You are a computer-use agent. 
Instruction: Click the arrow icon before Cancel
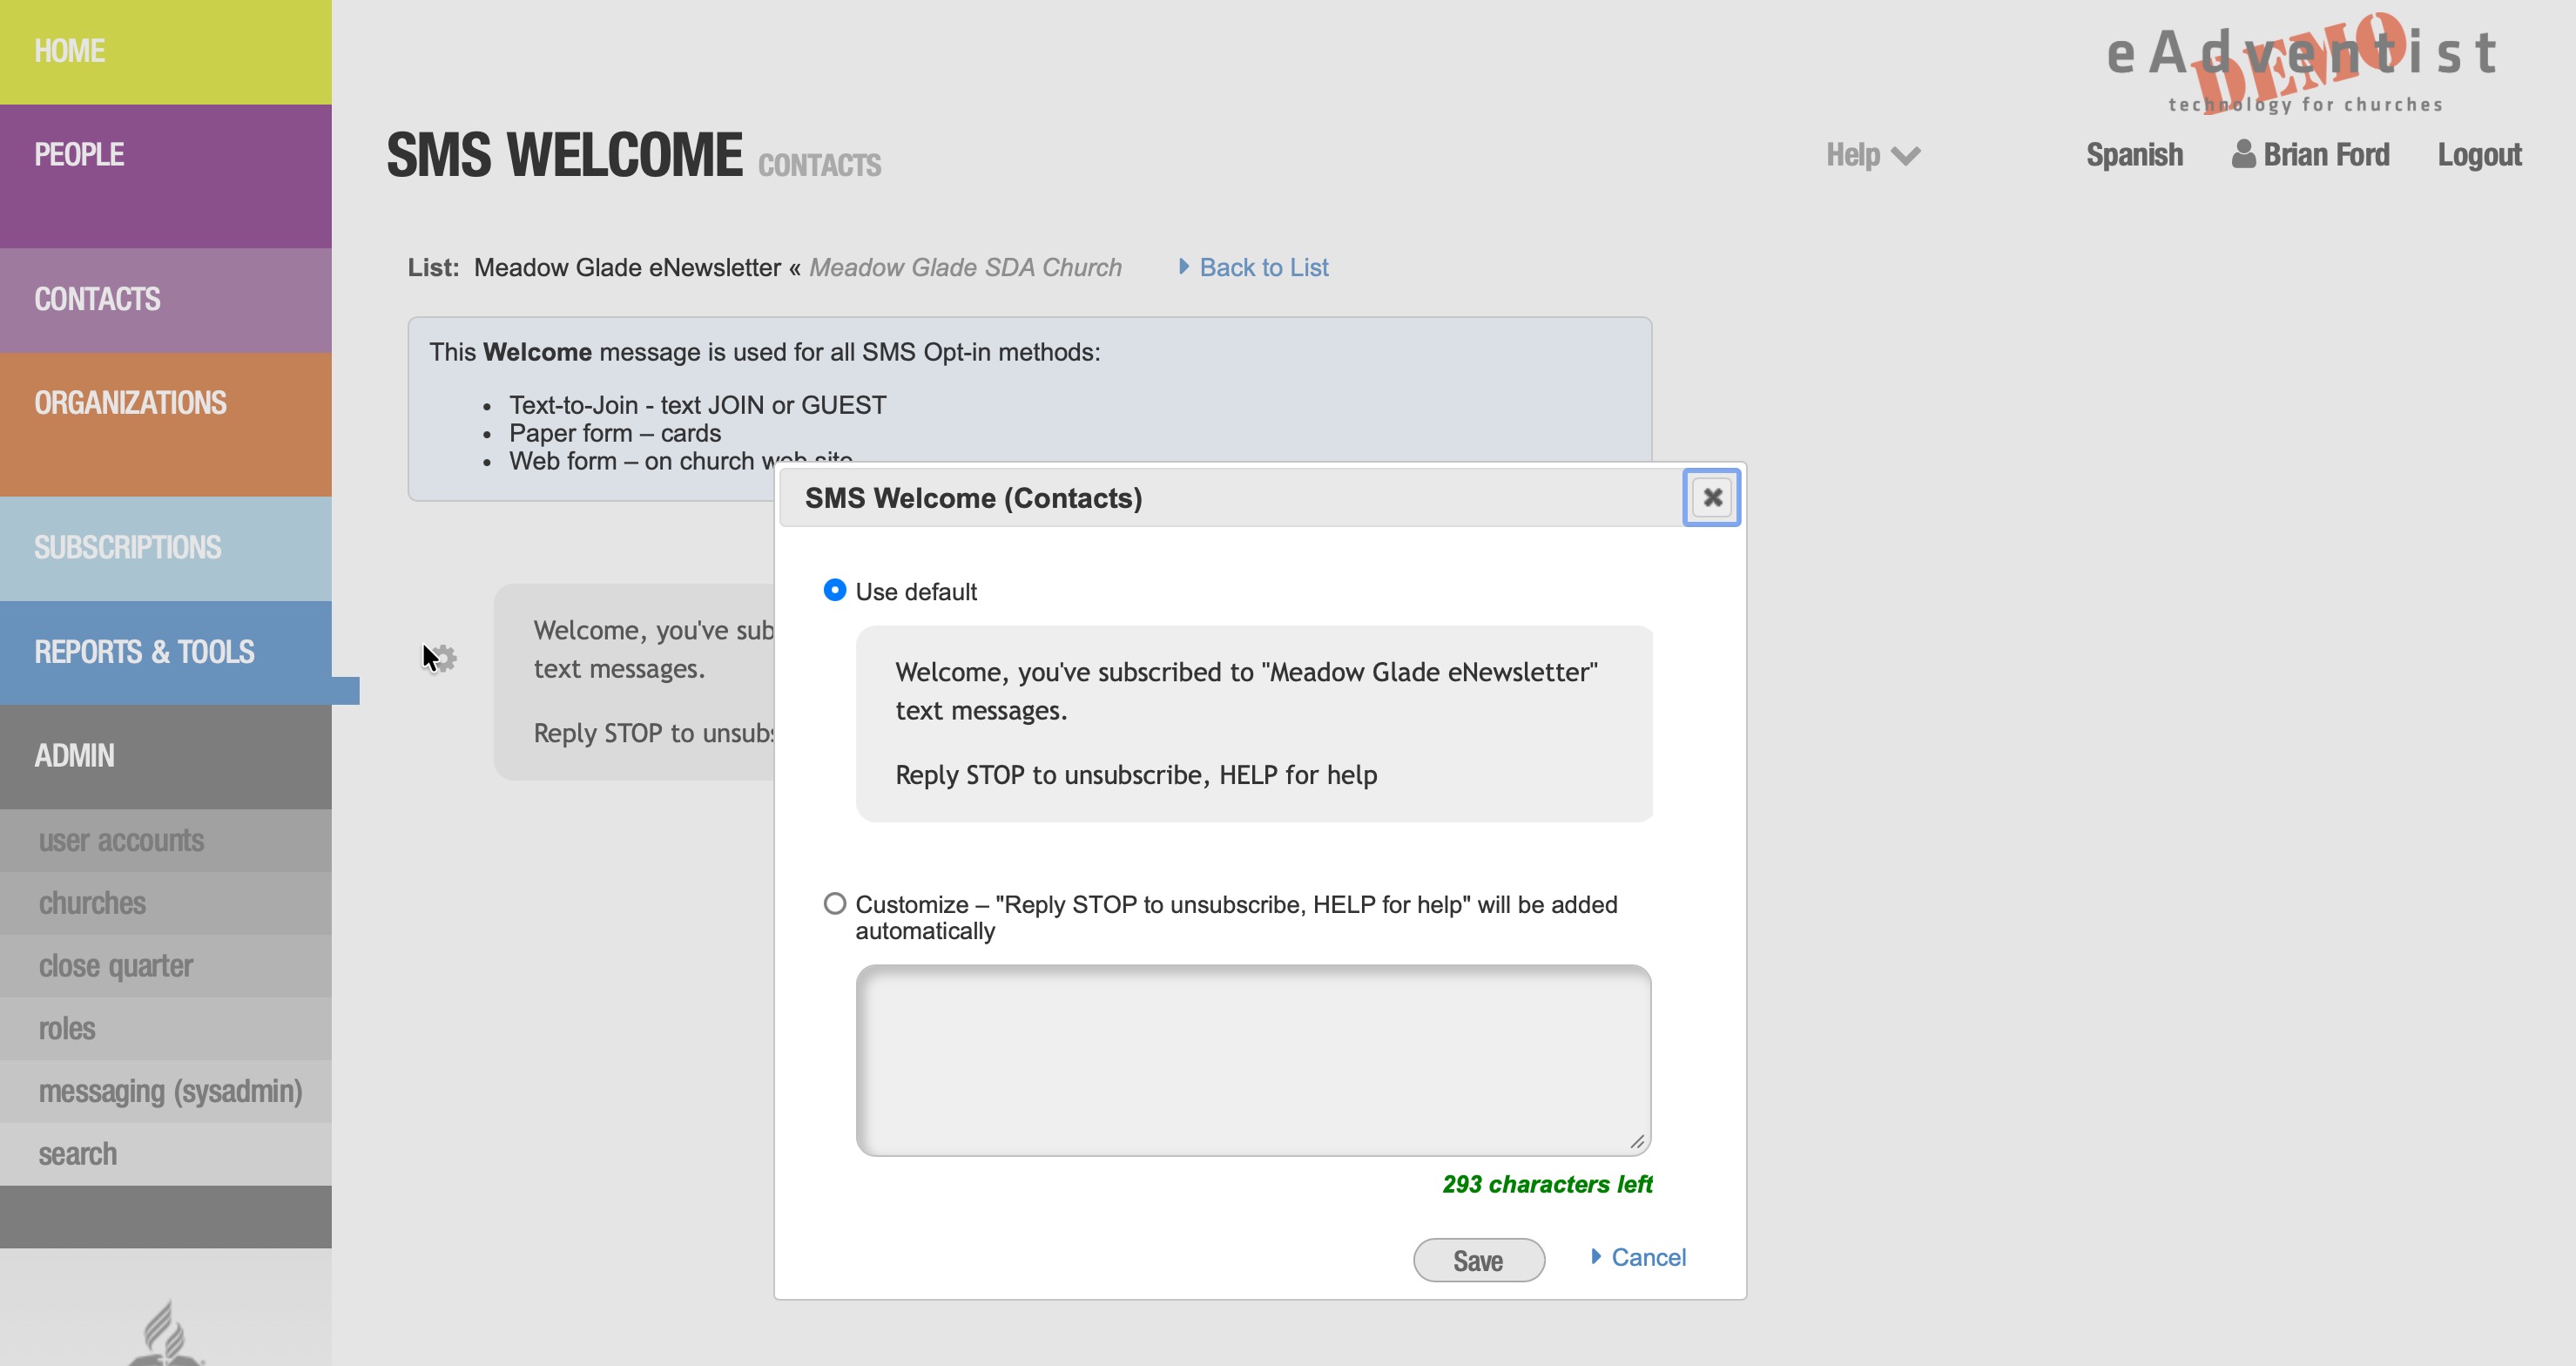pyautogui.click(x=1596, y=1256)
